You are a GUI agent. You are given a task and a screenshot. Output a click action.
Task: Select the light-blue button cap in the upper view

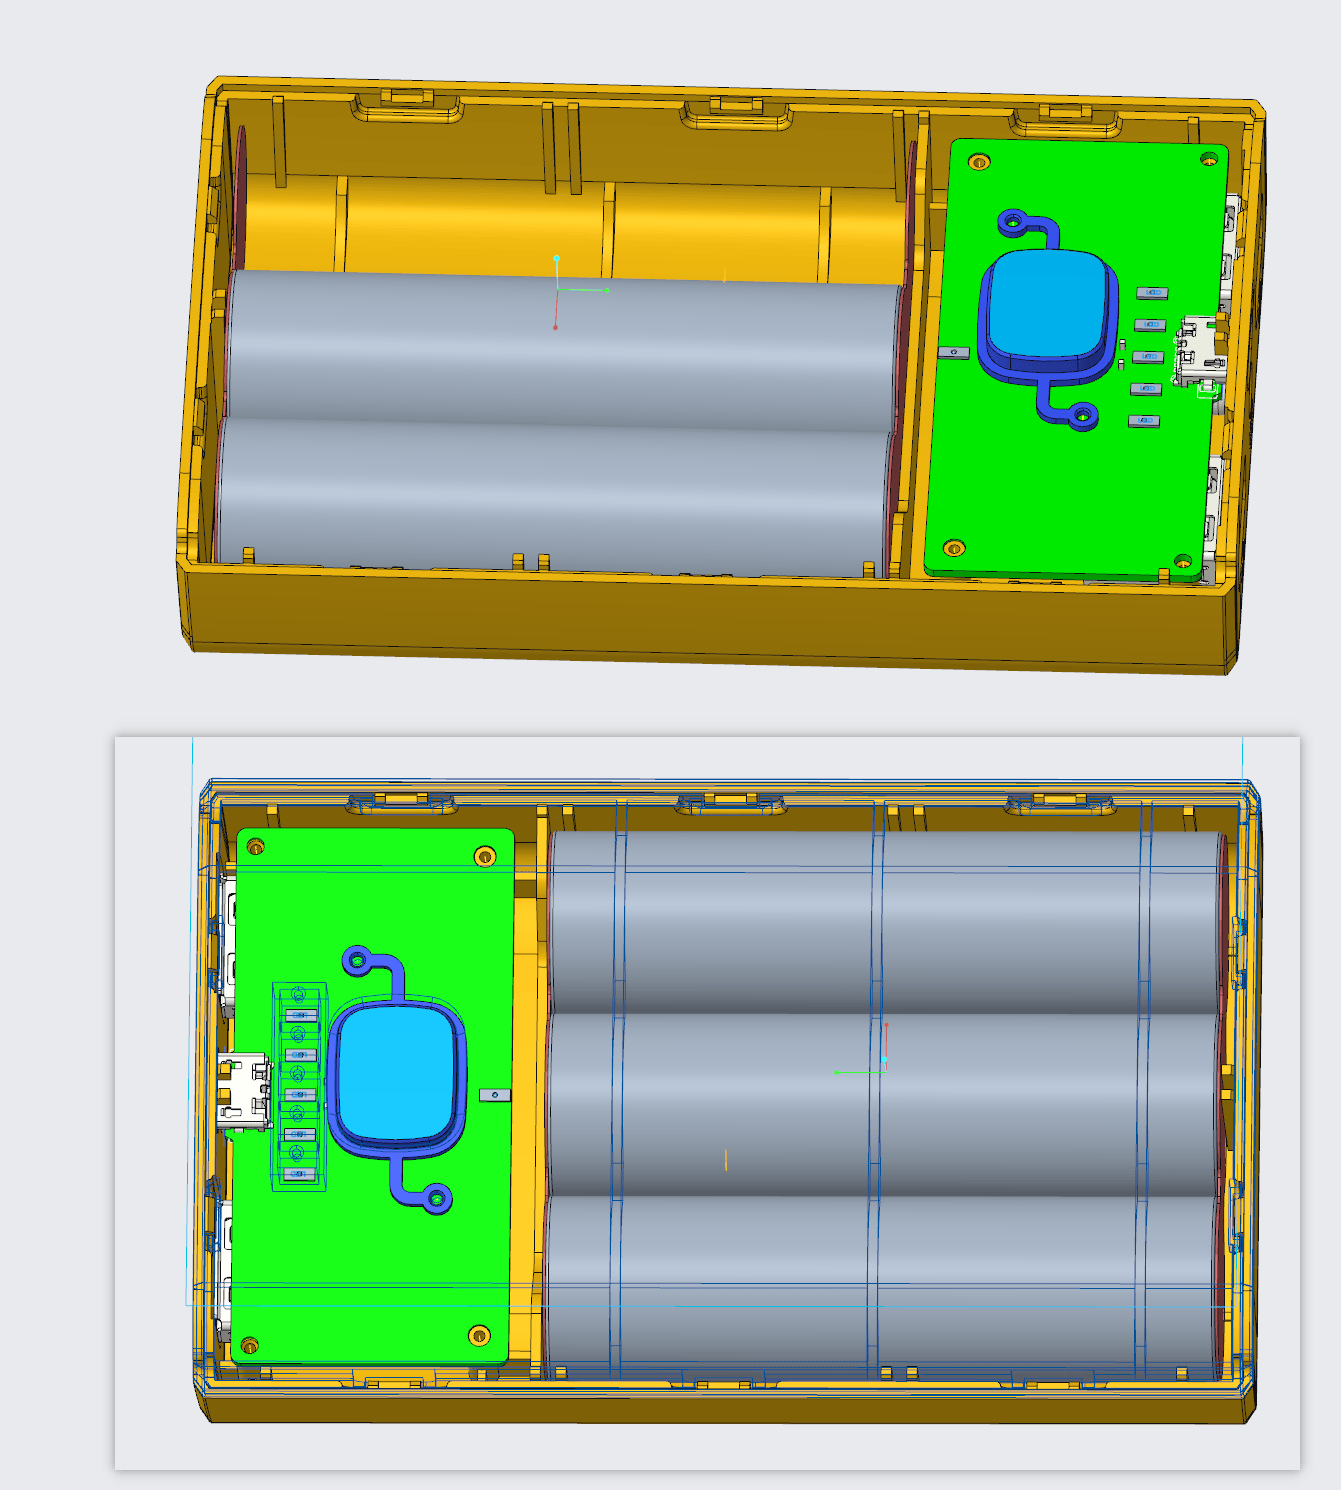click(x=1047, y=304)
